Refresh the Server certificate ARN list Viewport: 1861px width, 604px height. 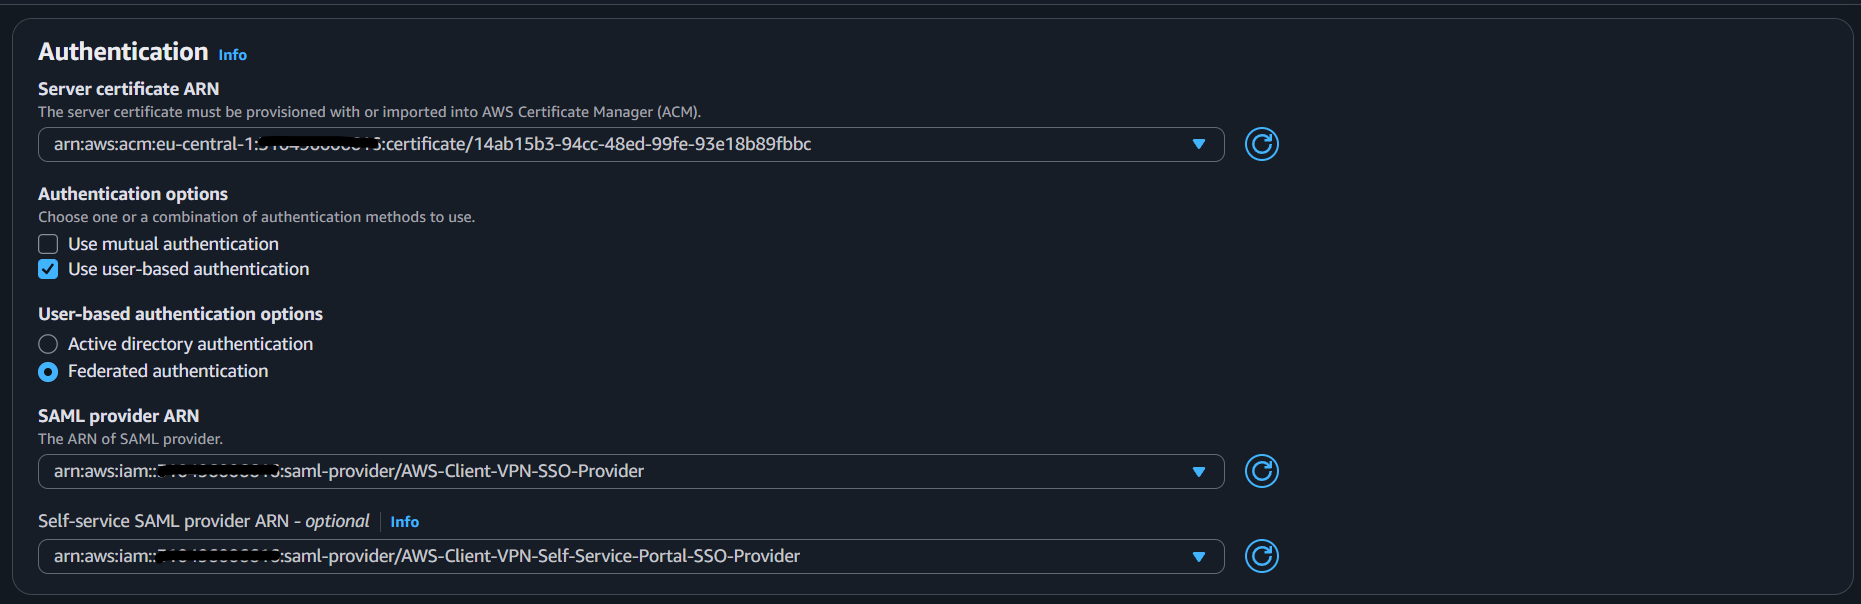coord(1261,144)
